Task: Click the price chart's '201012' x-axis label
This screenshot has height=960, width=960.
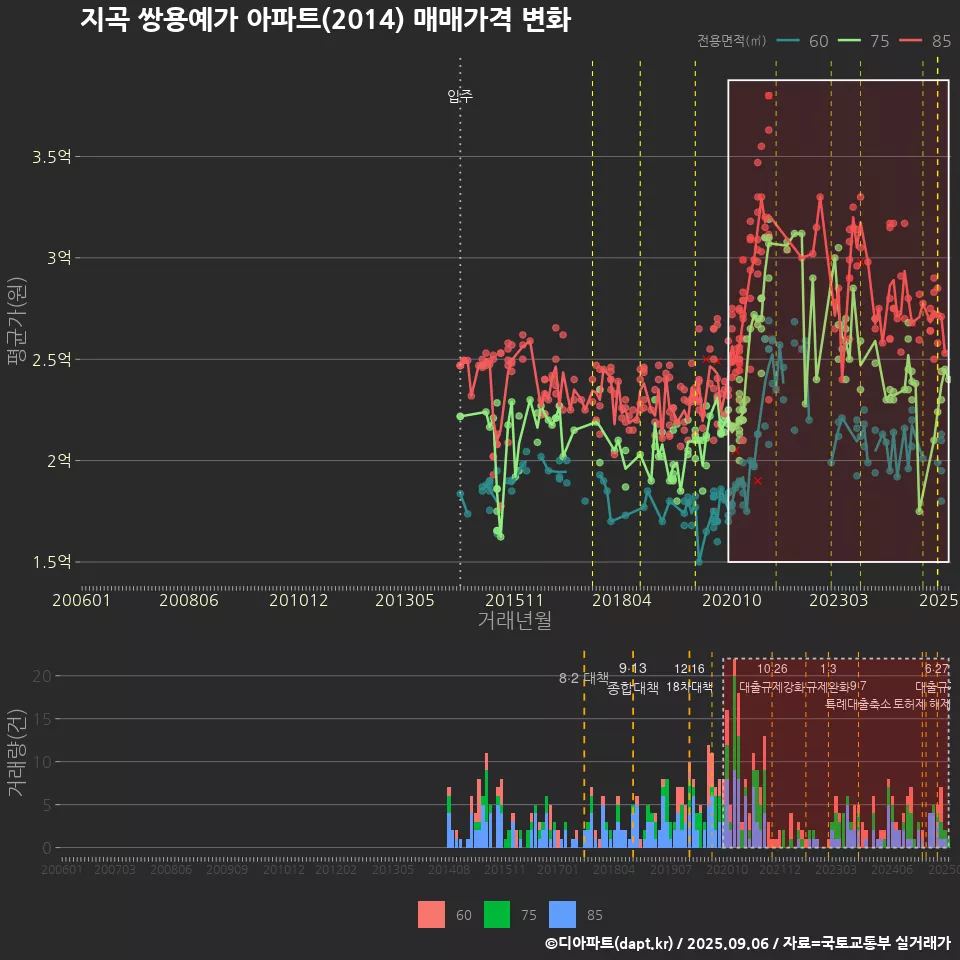Action: pyautogui.click(x=299, y=600)
